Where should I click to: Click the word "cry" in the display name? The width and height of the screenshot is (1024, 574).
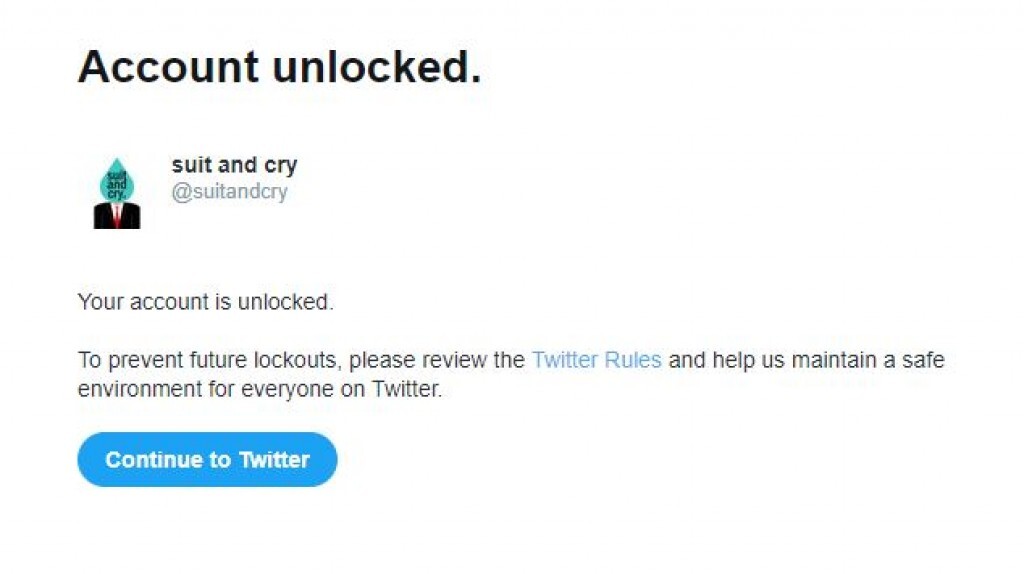(281, 165)
